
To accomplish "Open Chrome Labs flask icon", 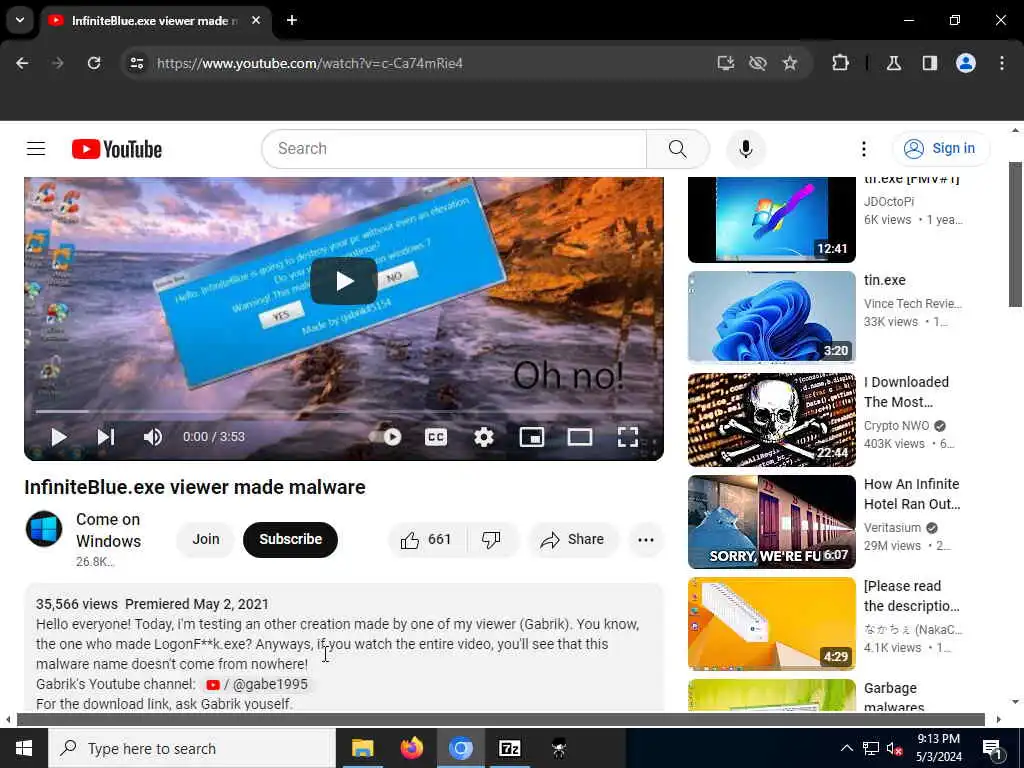I will click(x=894, y=63).
